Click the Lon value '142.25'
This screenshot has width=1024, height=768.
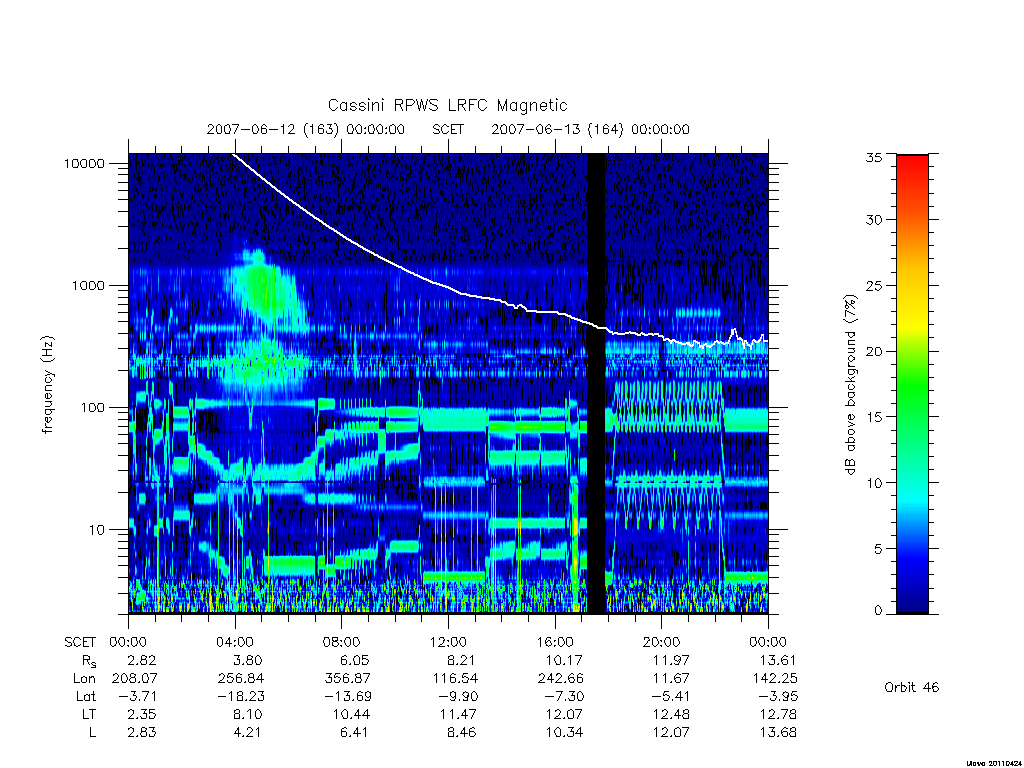[x=775, y=679]
